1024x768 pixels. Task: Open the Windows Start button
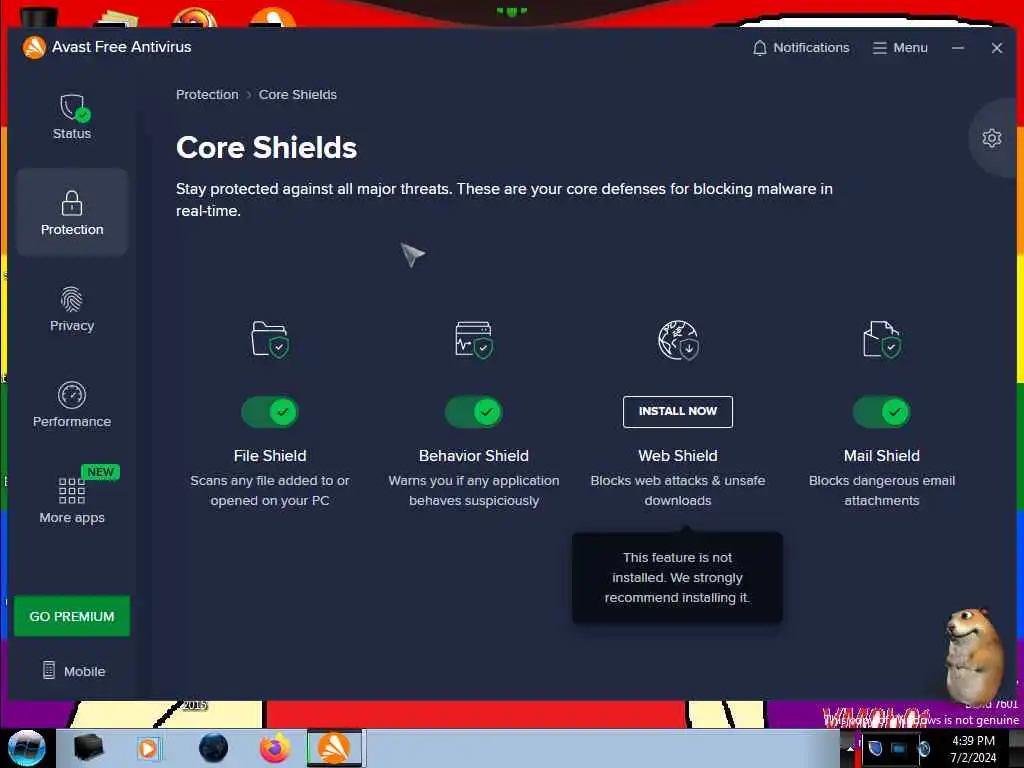pyautogui.click(x=26, y=748)
